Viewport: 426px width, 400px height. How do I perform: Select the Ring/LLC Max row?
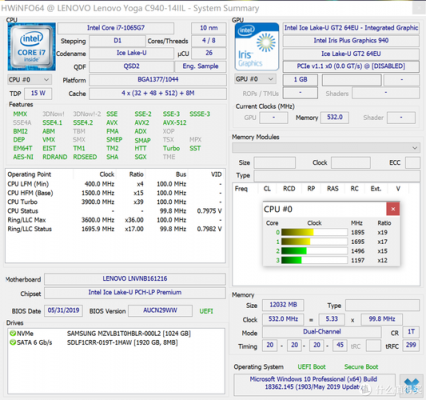coord(115,220)
